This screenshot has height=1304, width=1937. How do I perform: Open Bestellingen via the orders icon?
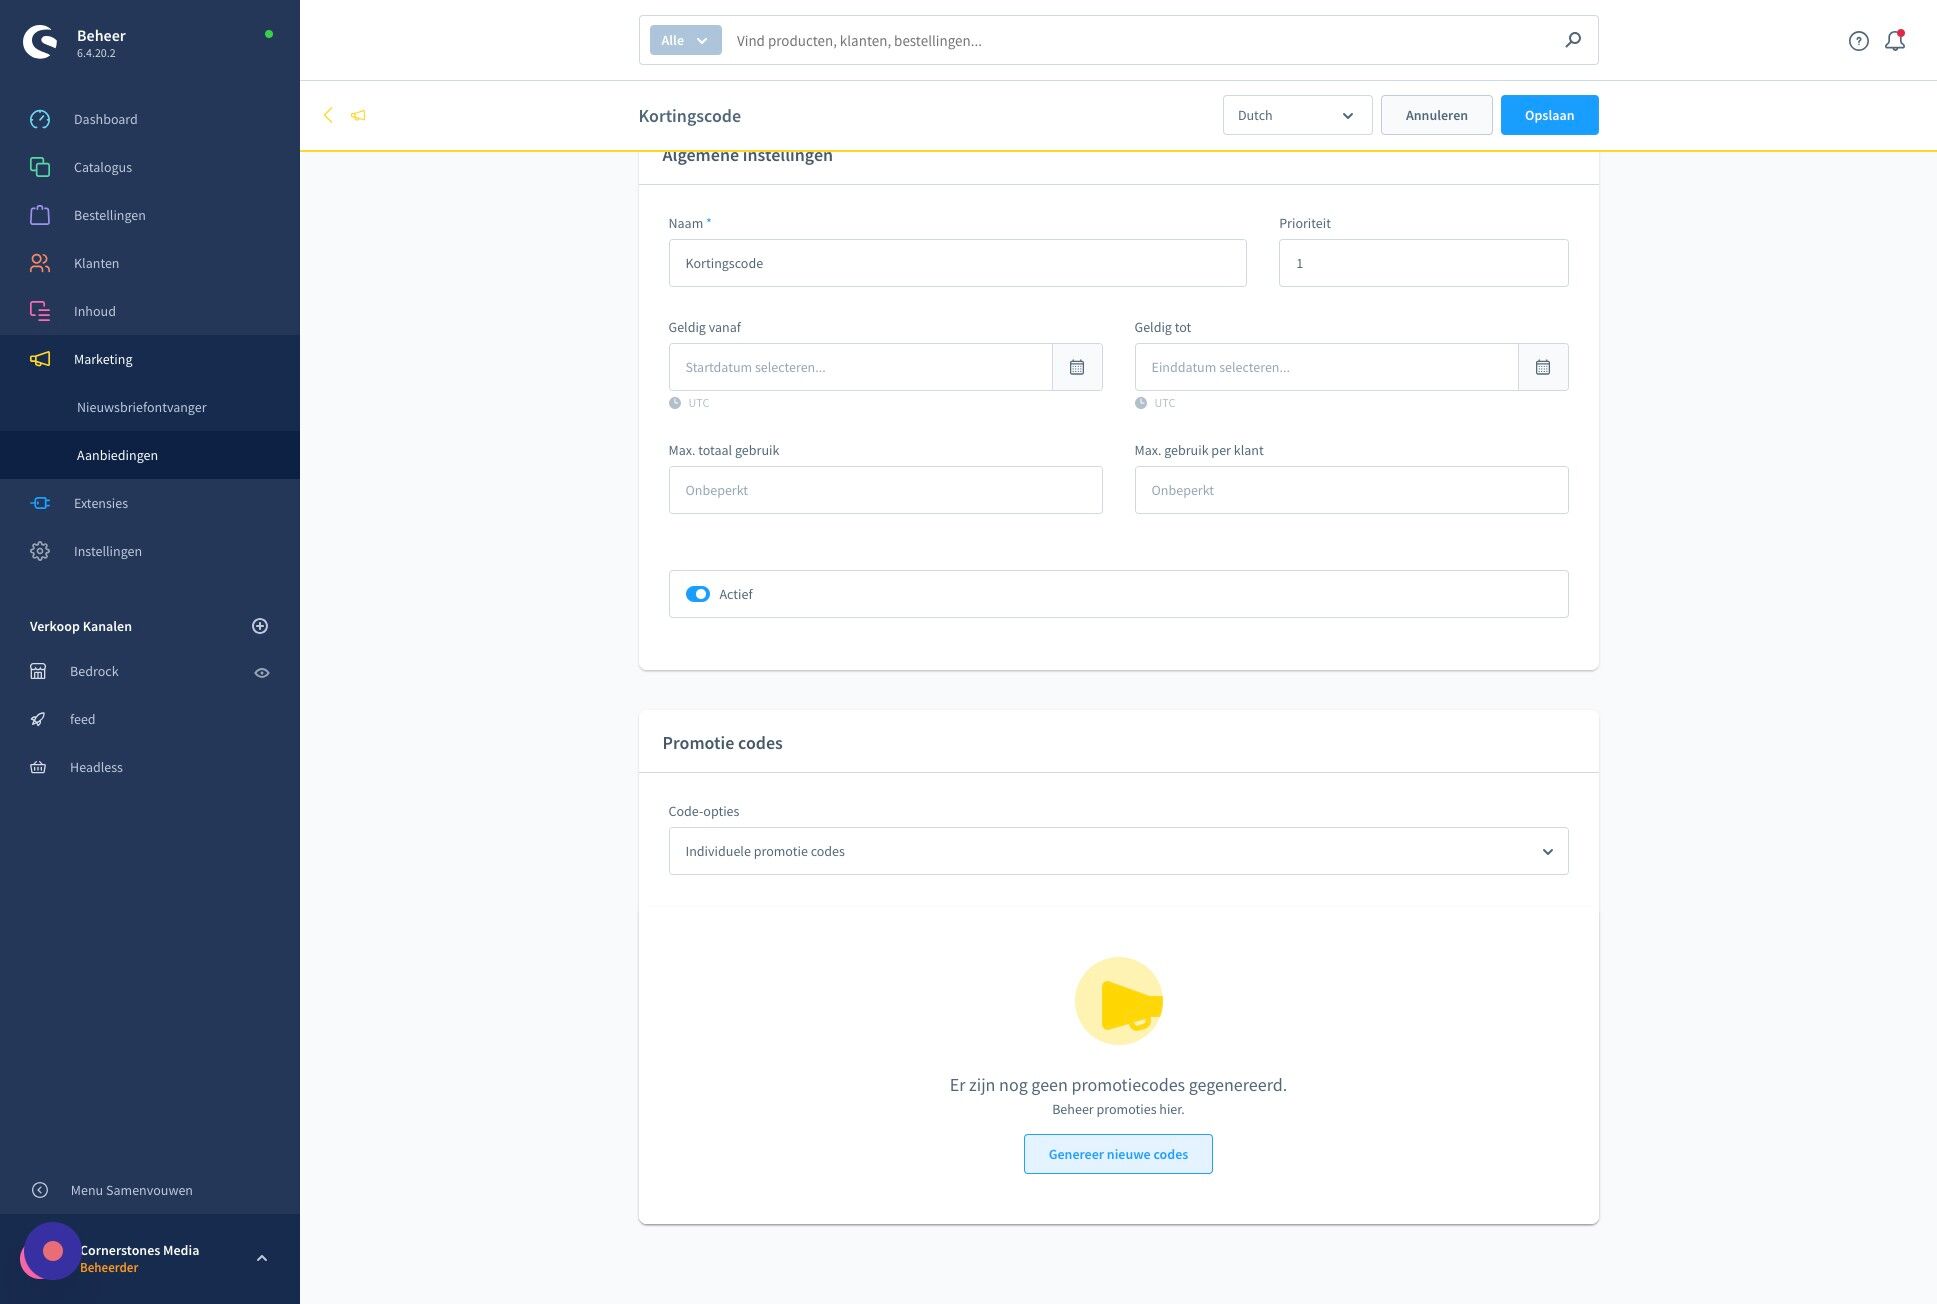coord(40,215)
